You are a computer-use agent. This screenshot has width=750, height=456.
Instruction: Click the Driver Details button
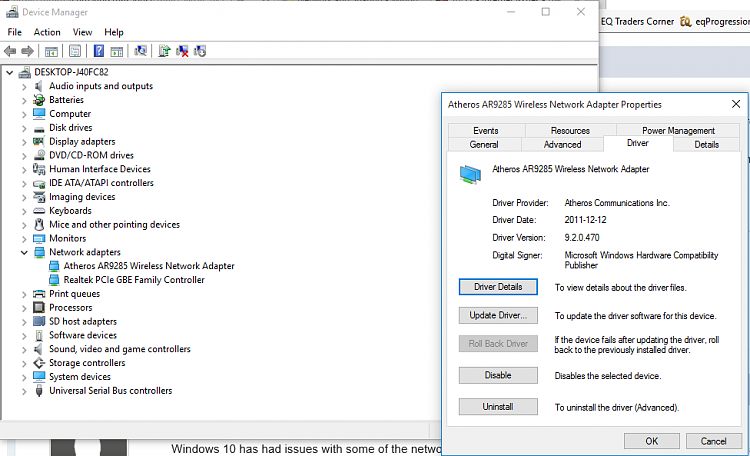(x=498, y=287)
